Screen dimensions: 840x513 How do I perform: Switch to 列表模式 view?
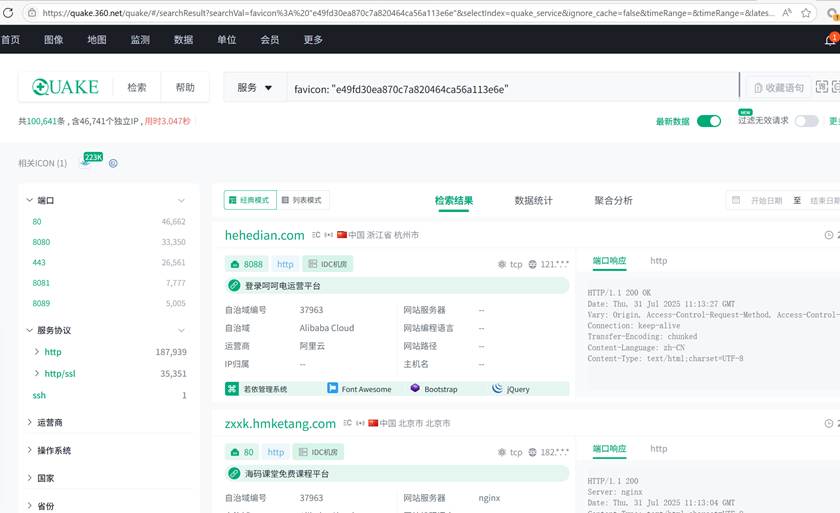[302, 200]
